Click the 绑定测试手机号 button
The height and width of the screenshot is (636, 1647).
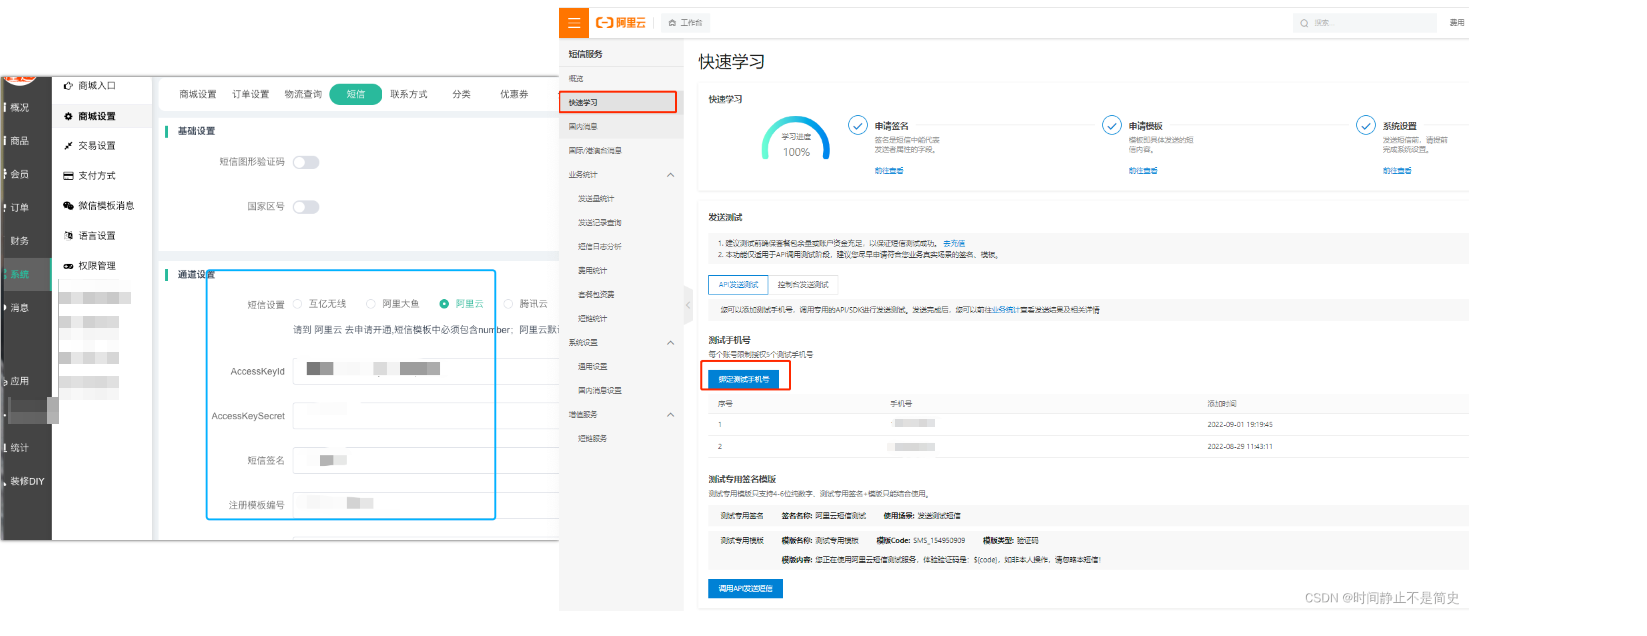744,379
